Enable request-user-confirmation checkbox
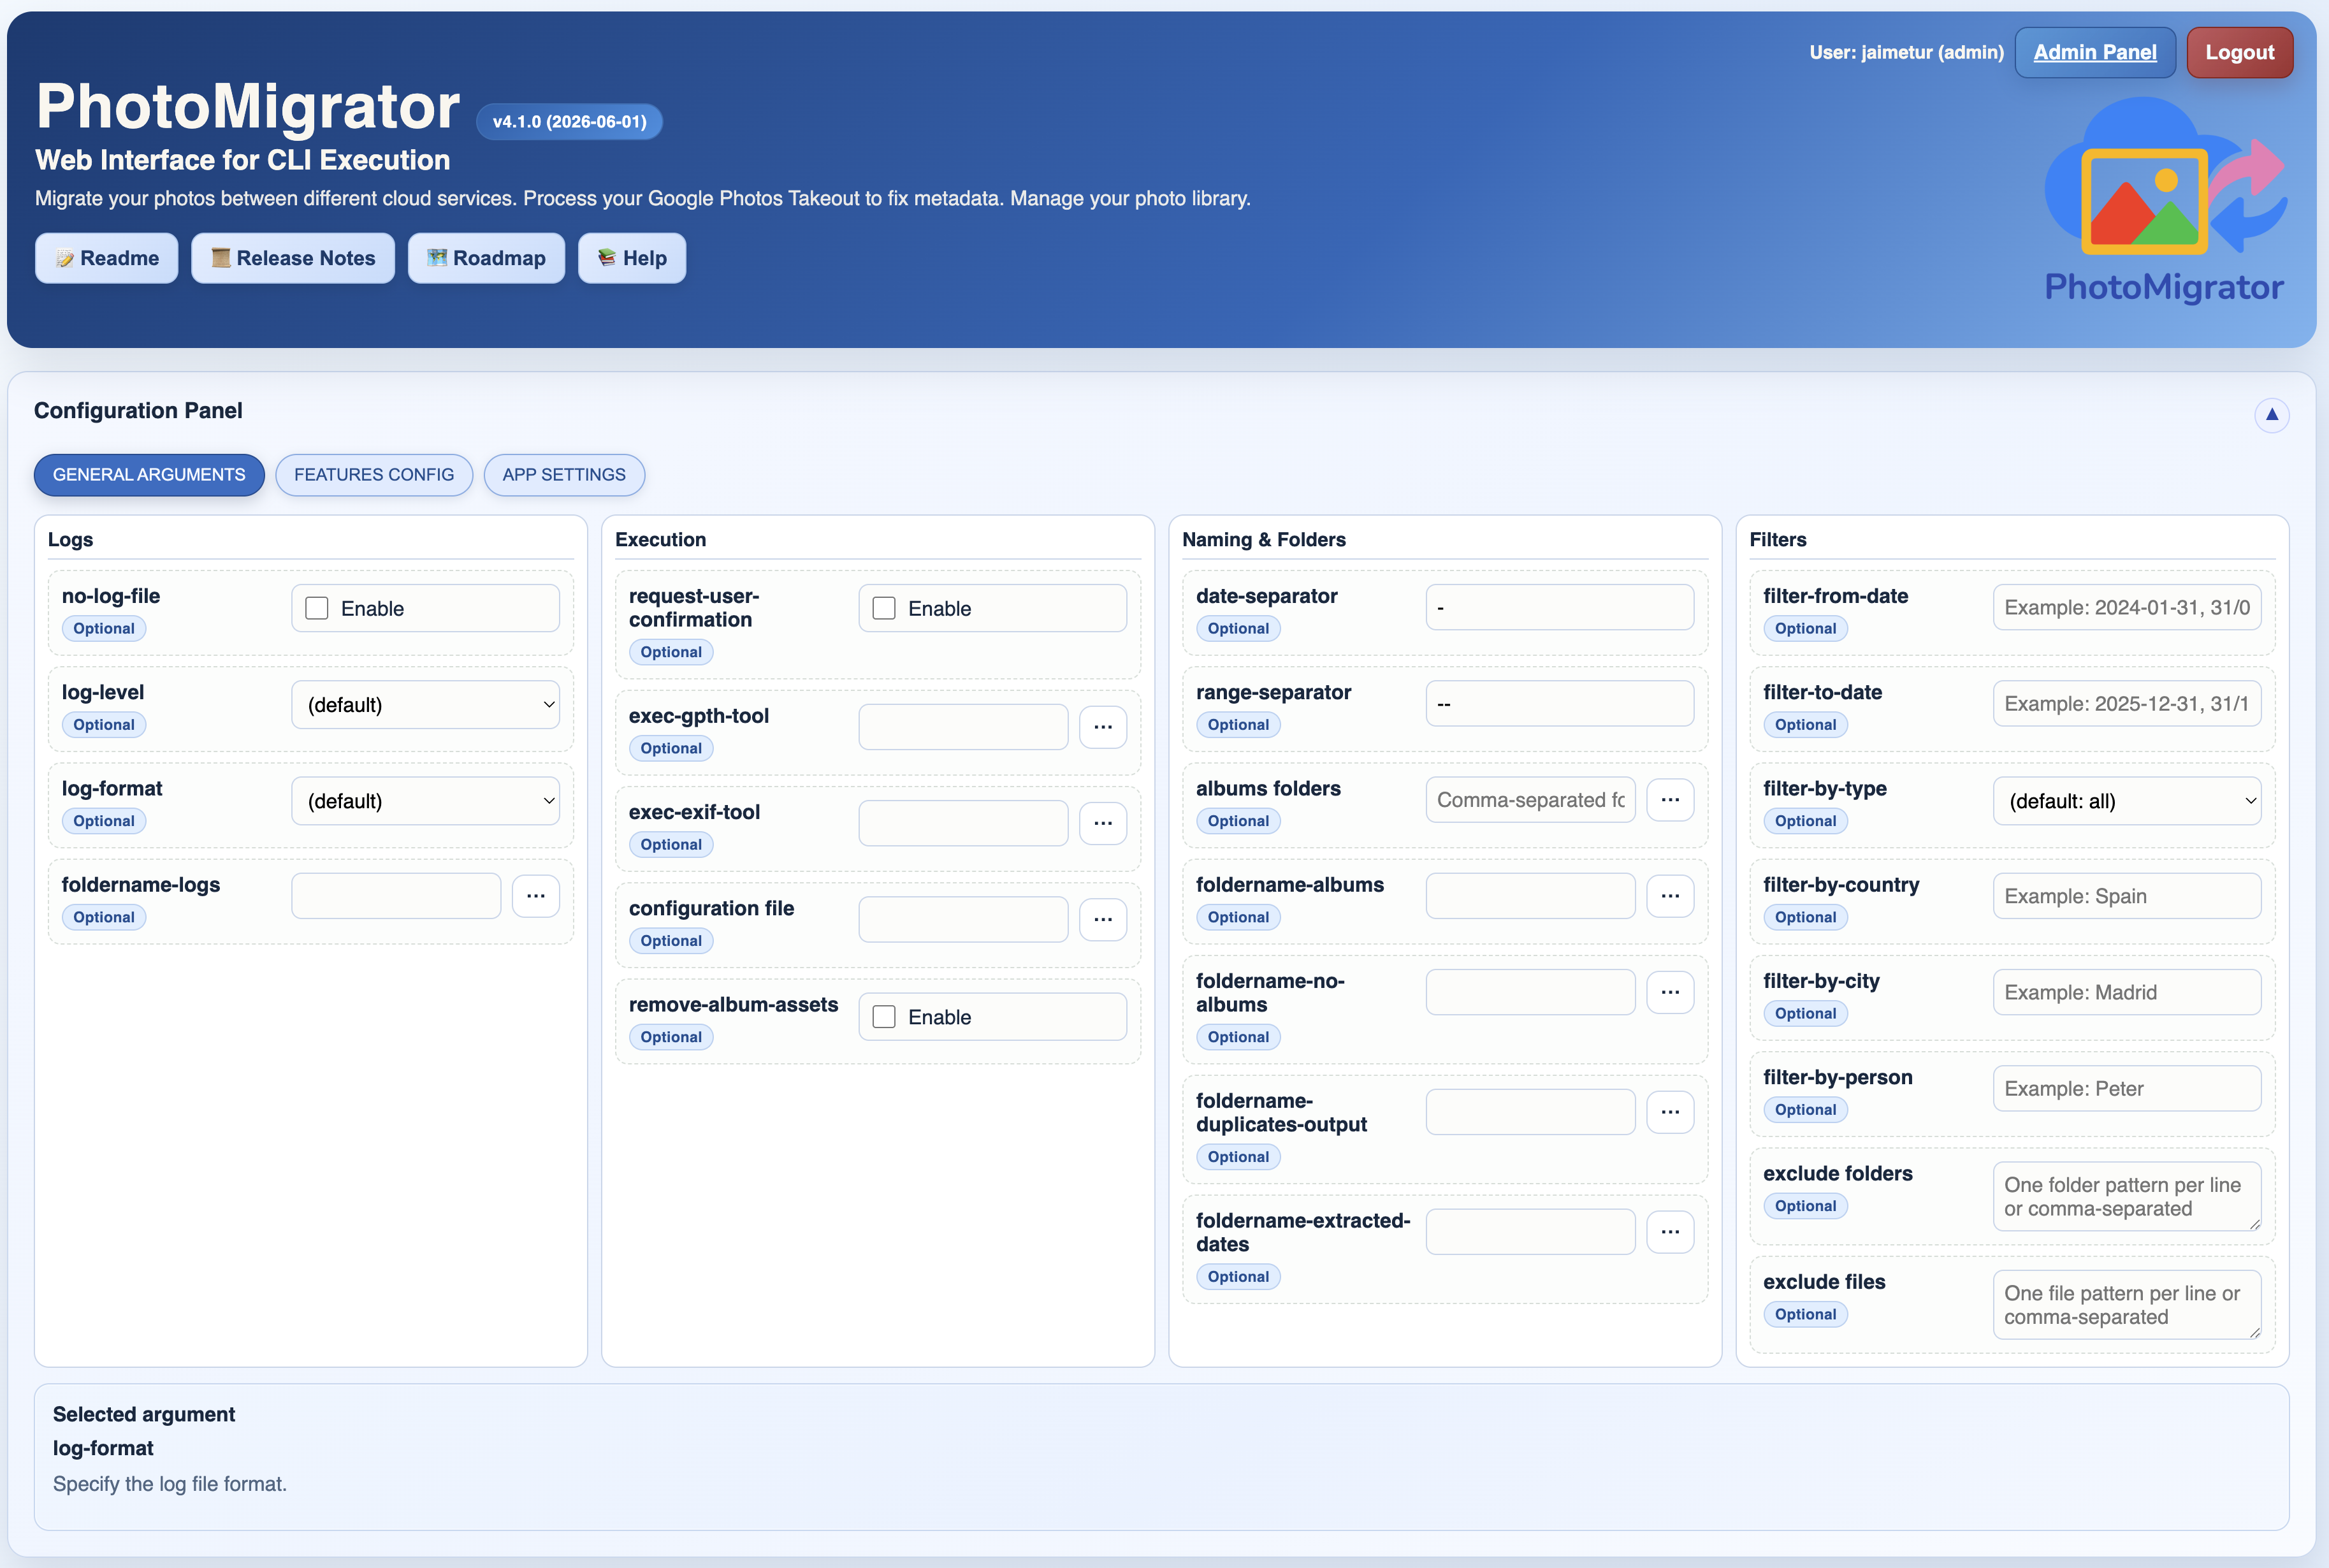Viewport: 2329px width, 1568px height. (884, 608)
